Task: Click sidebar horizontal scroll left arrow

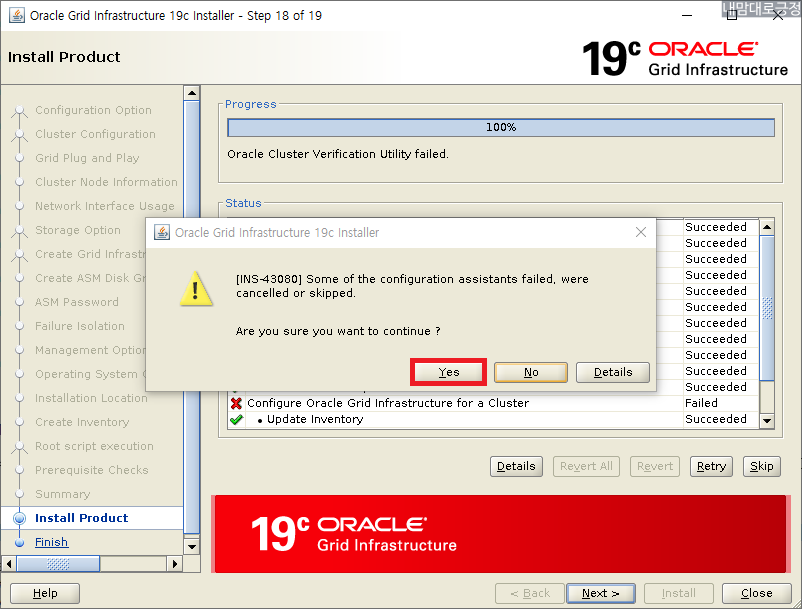Action: pyautogui.click(x=9, y=564)
